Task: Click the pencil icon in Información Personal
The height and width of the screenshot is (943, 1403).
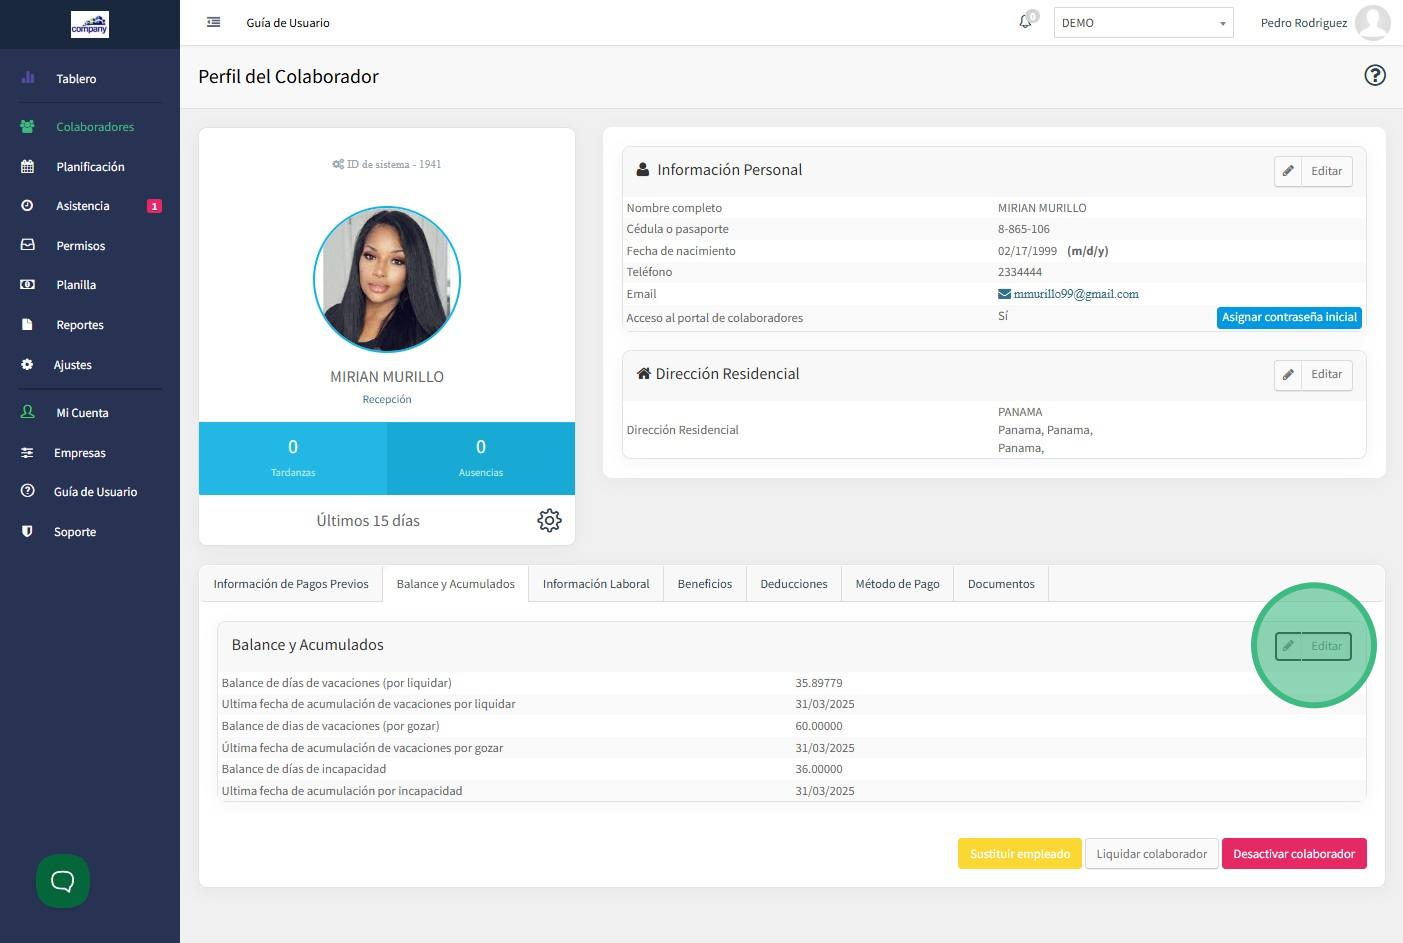Action: [1288, 171]
